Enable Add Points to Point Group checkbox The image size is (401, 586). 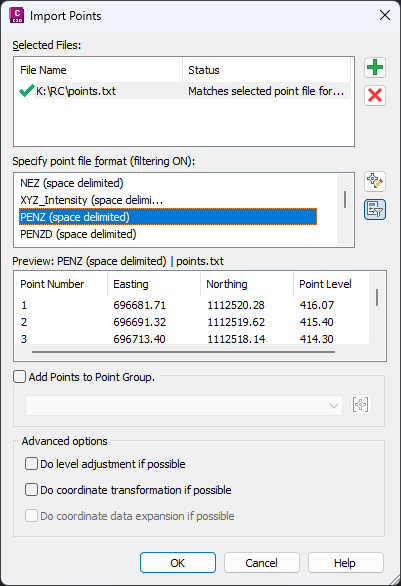20,377
